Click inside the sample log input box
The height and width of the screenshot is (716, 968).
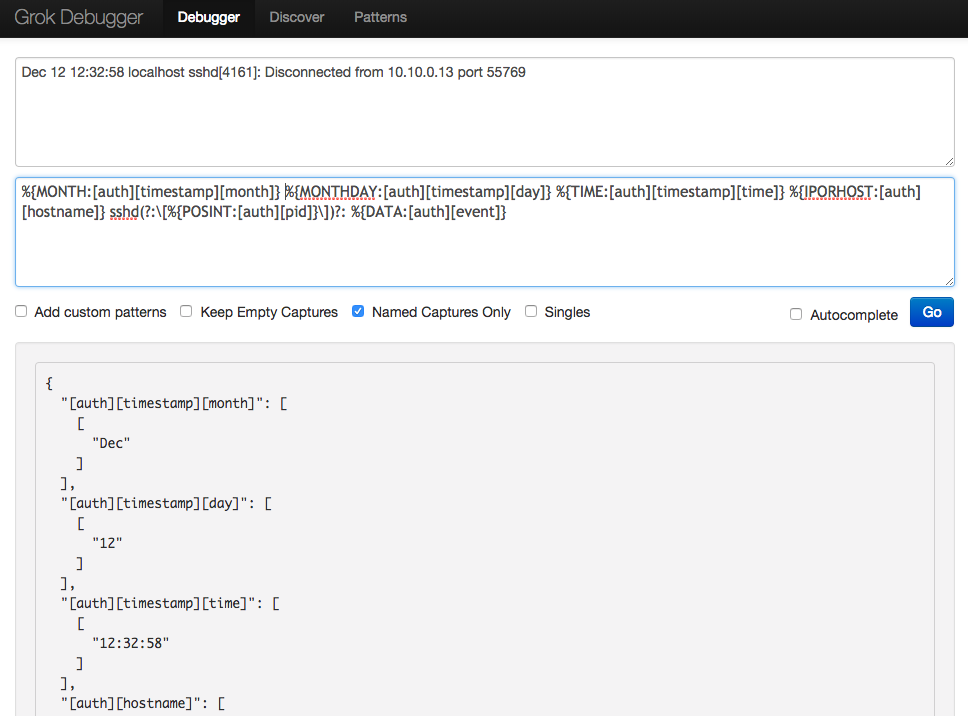coord(485,112)
